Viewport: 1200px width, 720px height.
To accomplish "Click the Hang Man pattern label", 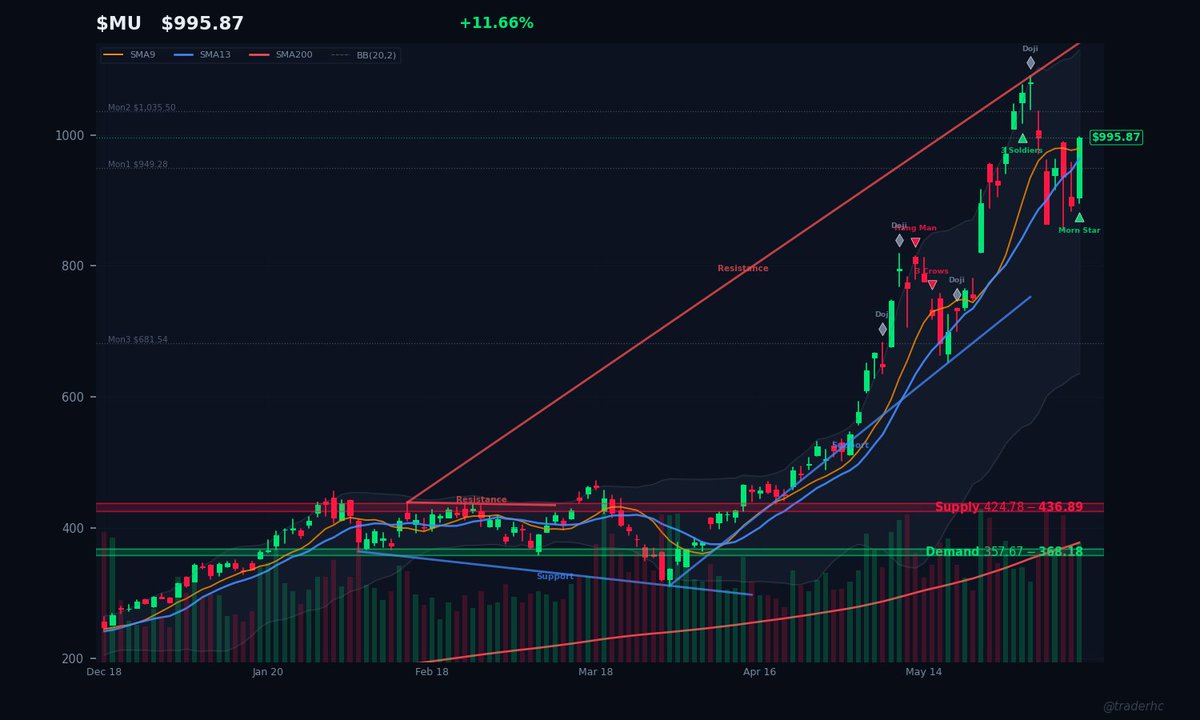I will [x=917, y=228].
